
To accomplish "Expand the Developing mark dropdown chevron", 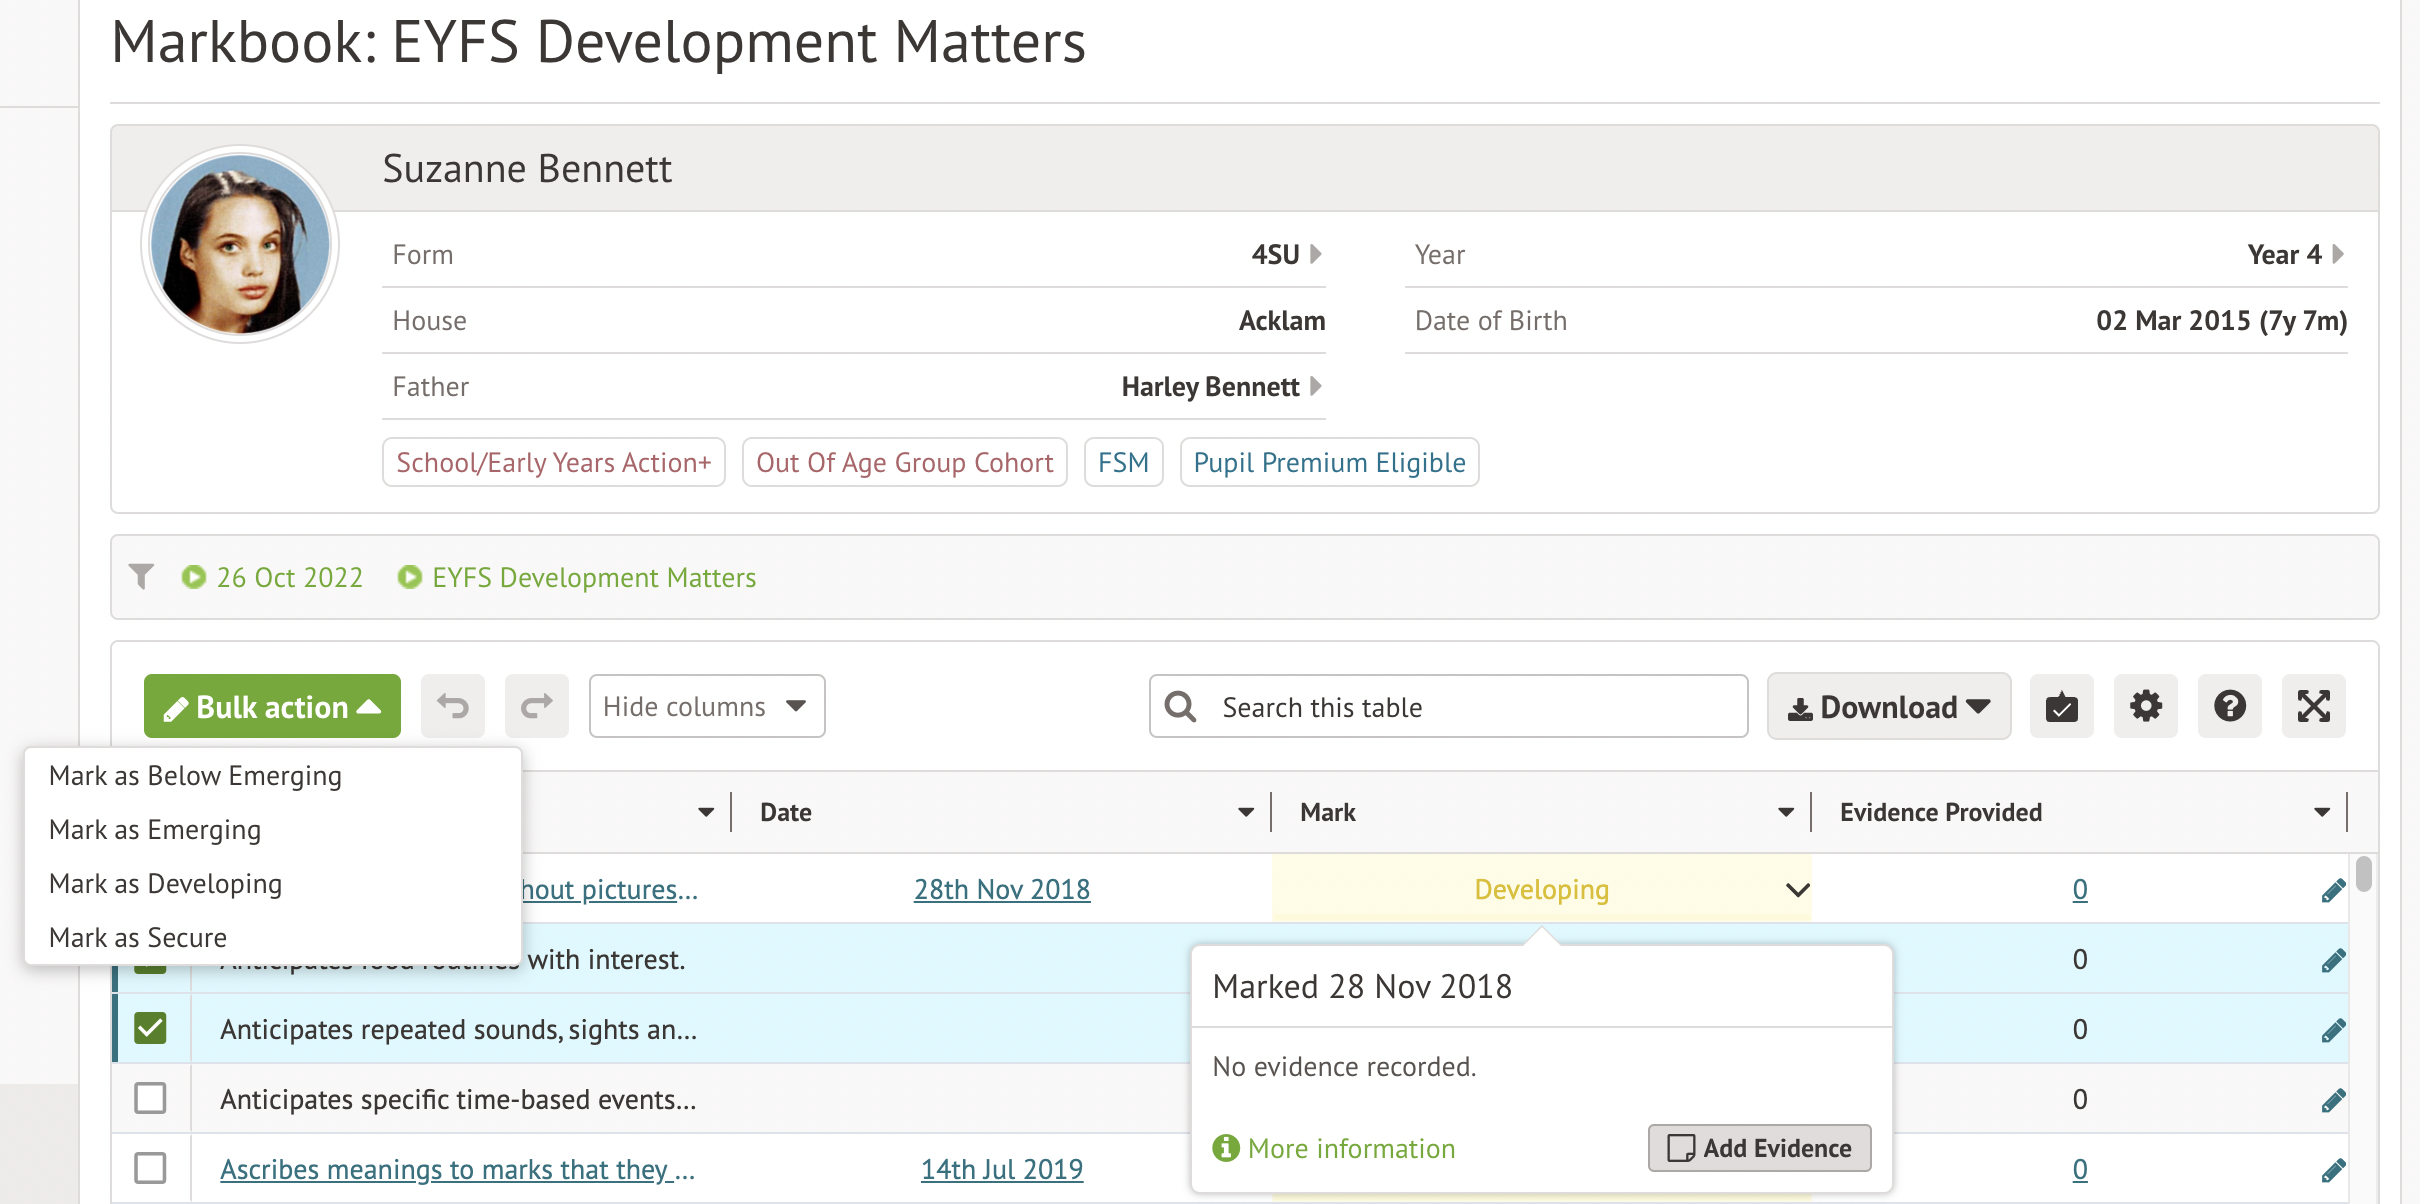I will coord(1797,890).
